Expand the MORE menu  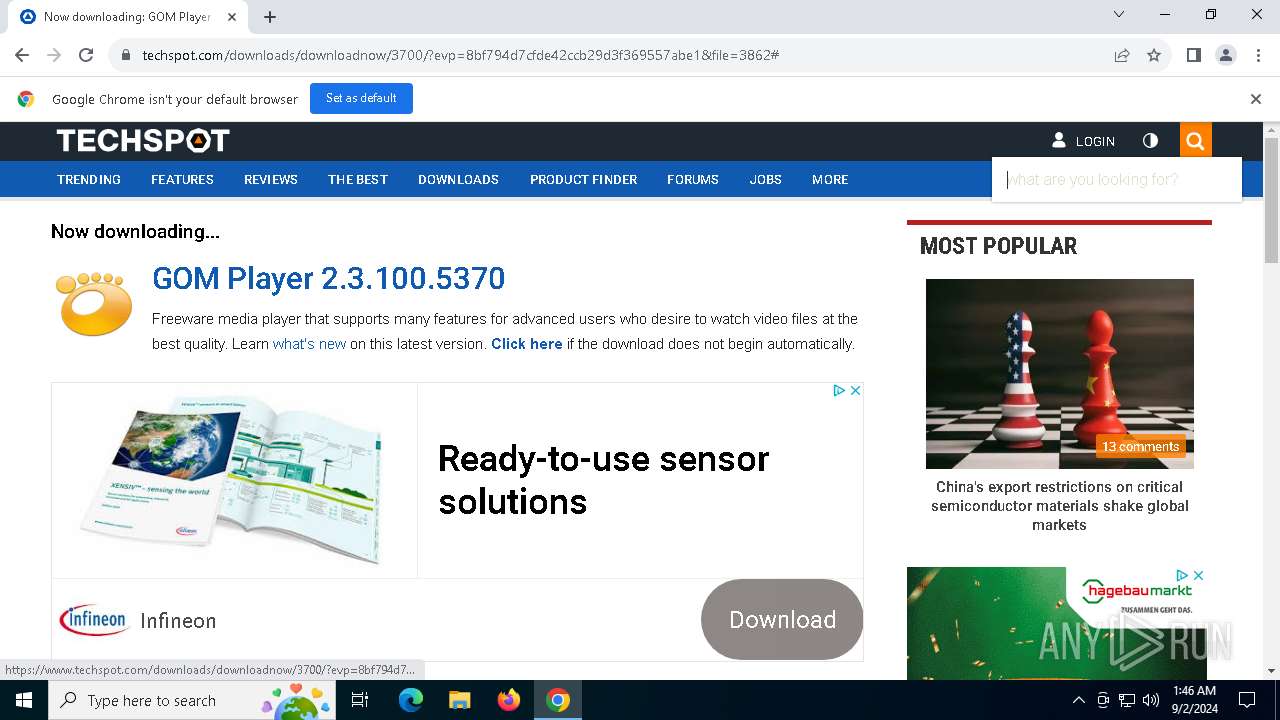pos(830,180)
